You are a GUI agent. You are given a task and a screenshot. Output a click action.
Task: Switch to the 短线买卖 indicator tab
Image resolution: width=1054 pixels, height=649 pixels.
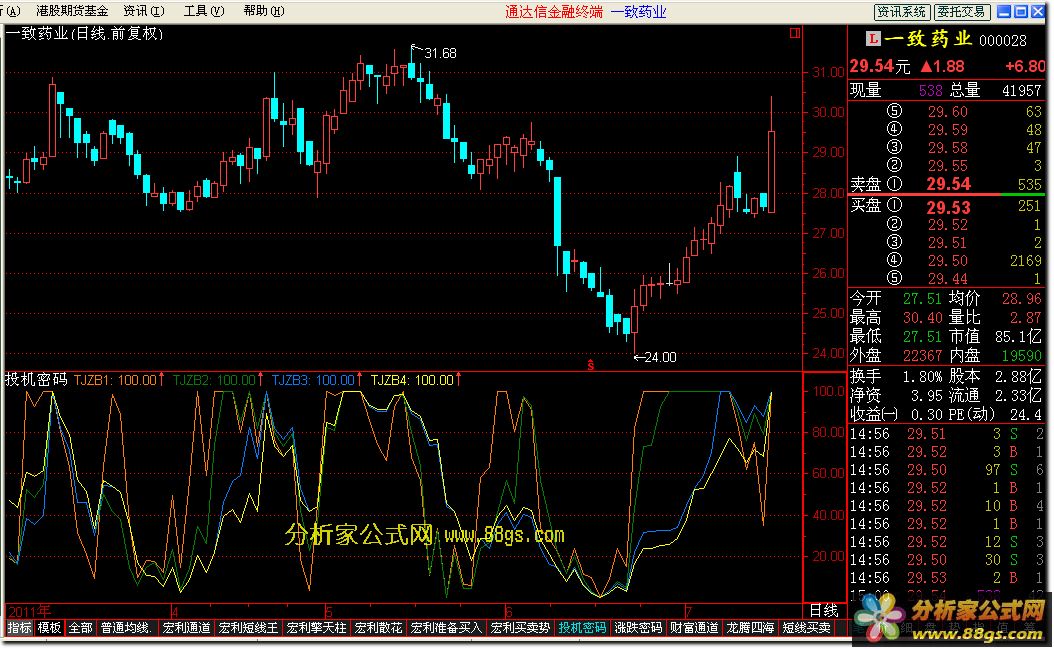807,627
